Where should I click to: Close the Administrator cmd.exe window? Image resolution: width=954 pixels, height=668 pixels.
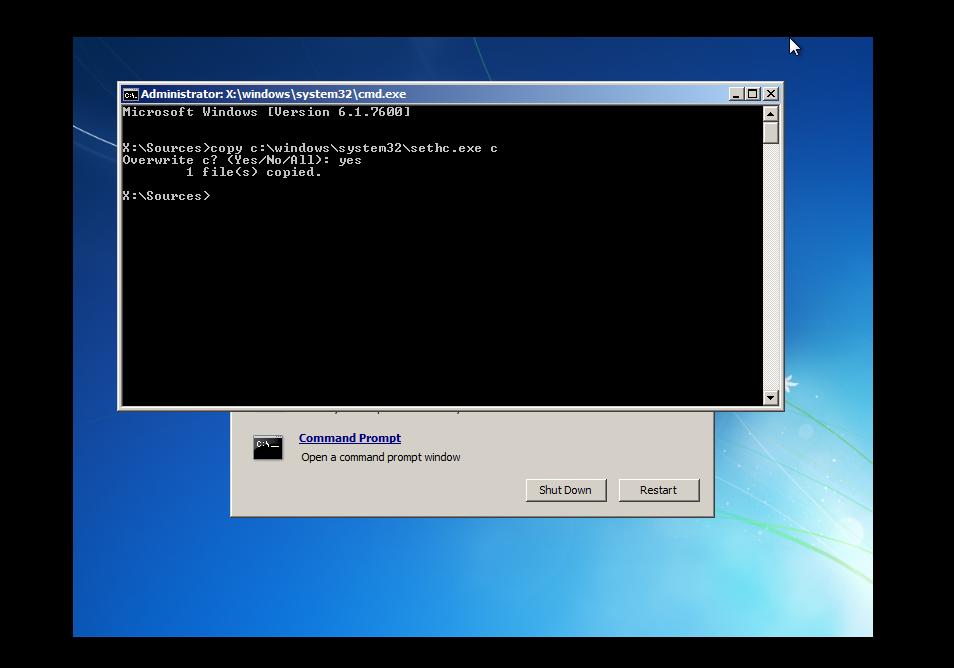pyautogui.click(x=770, y=94)
